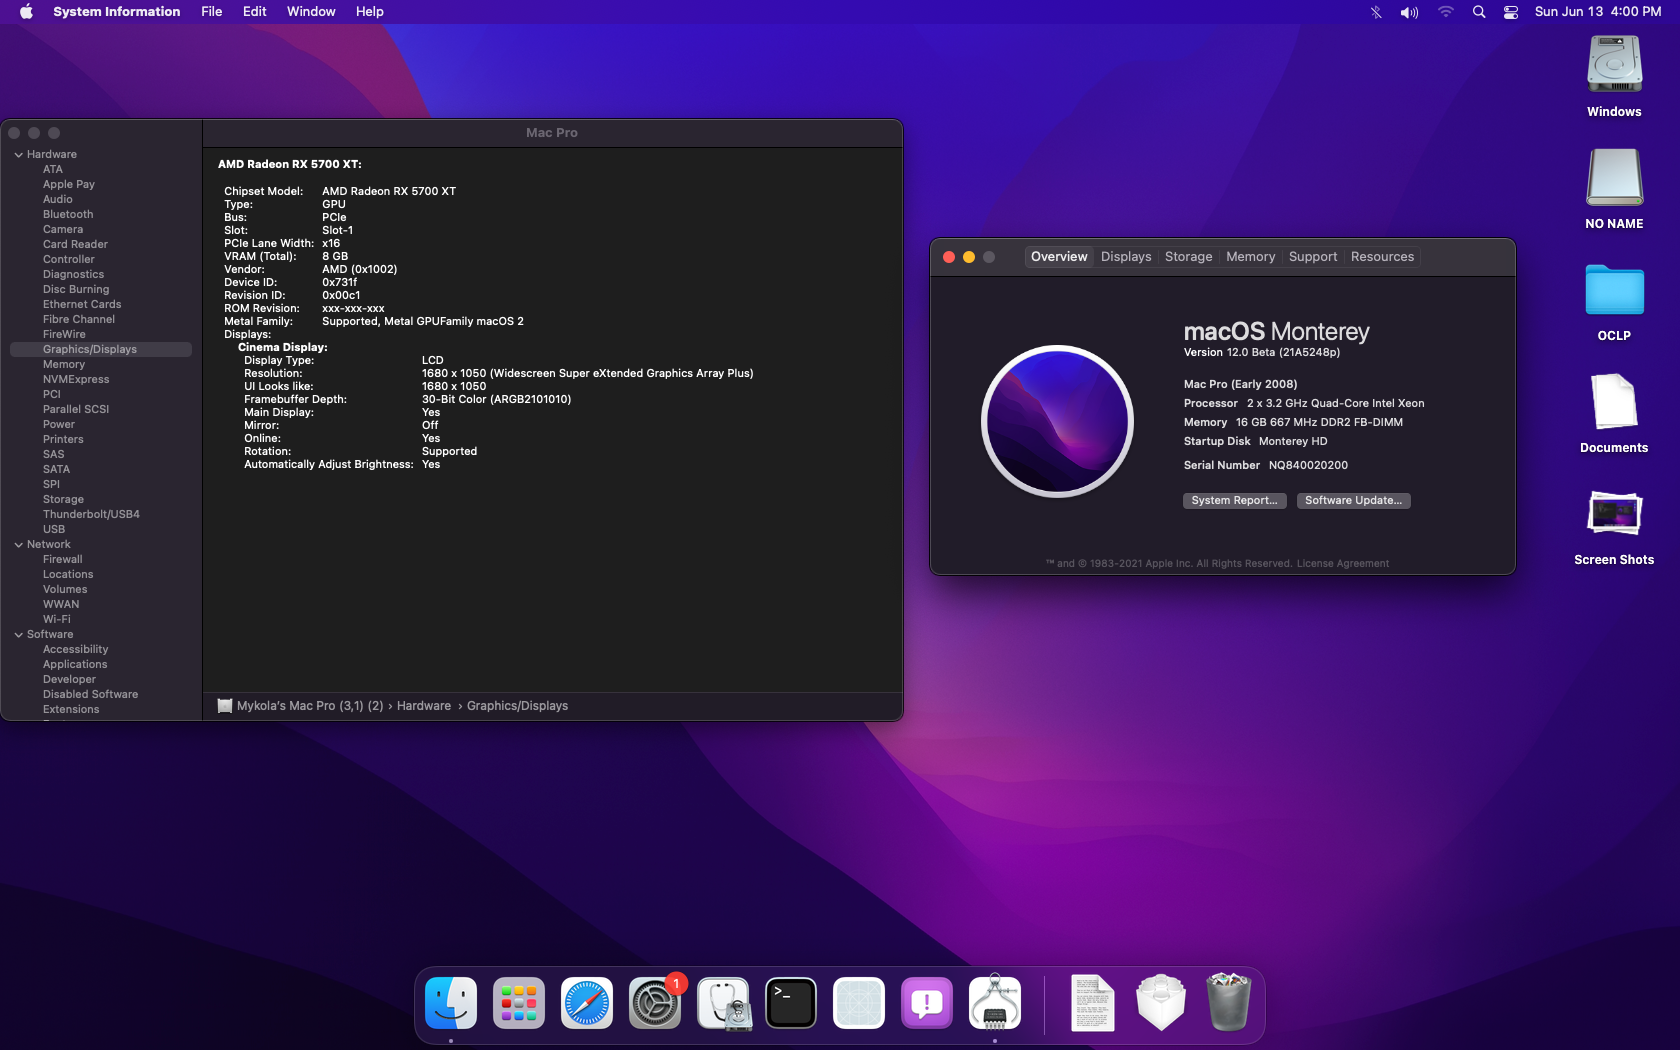
Task: Open Launchpad in the Dock
Action: 519,1003
